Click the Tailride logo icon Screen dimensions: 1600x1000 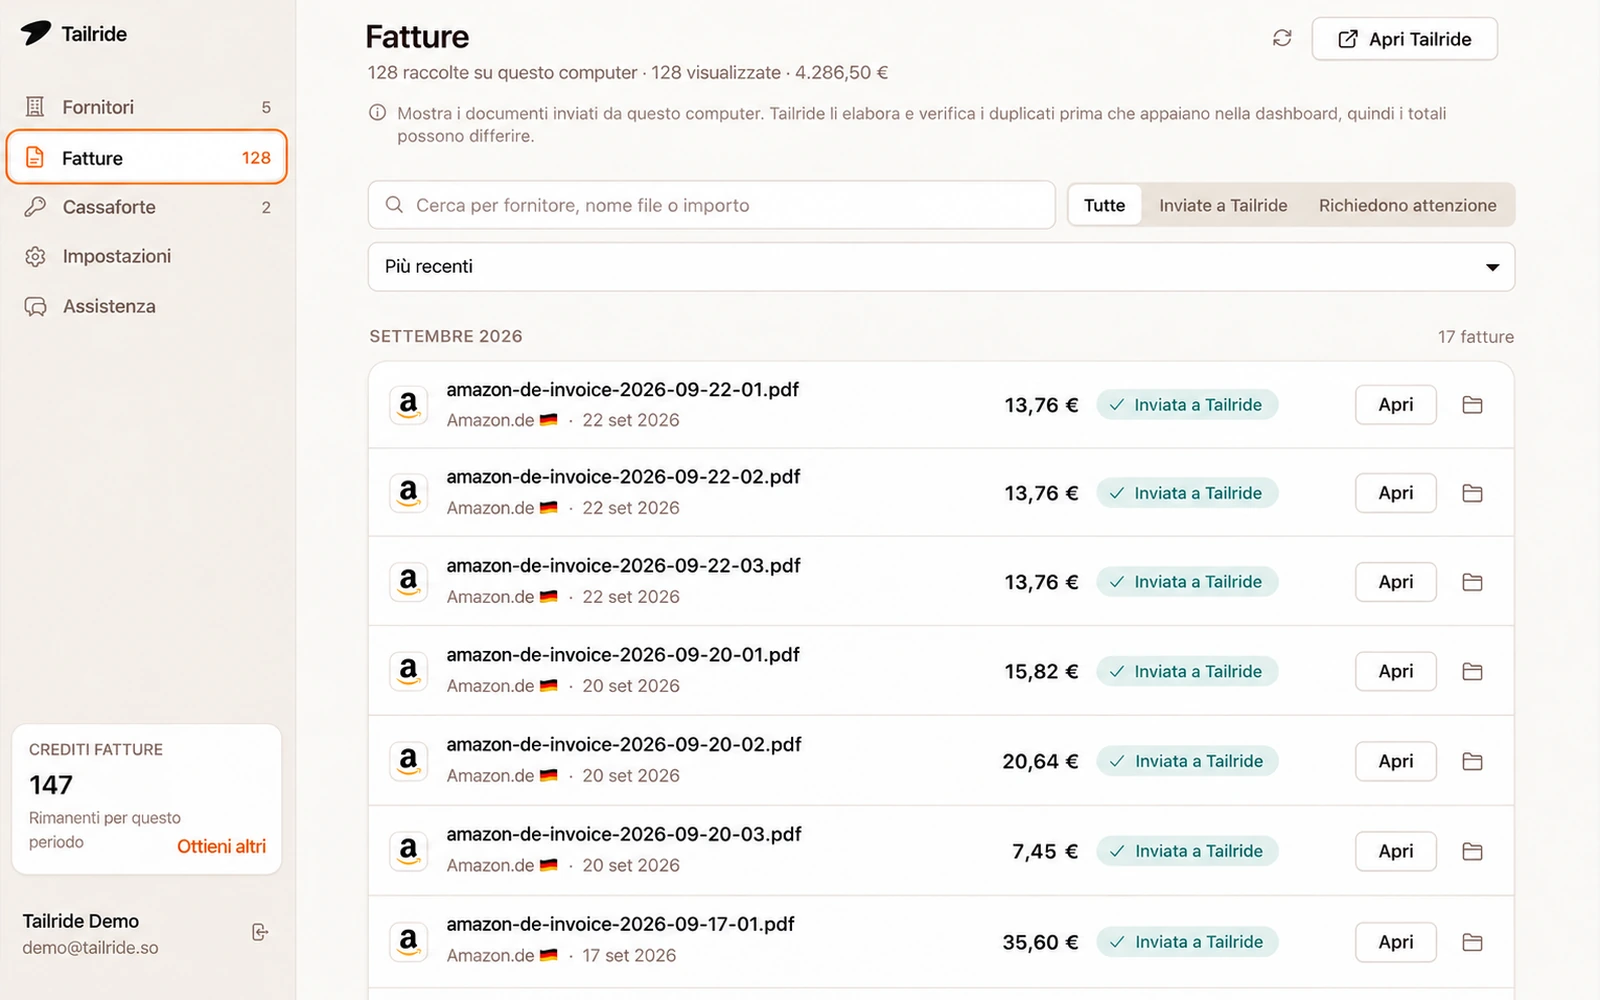[x=36, y=33]
